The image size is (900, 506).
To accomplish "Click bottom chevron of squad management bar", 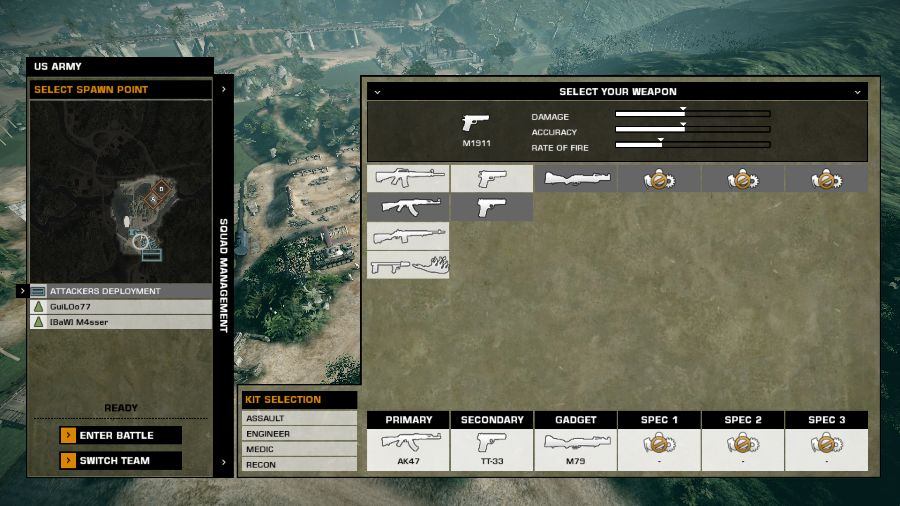I will coord(224,462).
